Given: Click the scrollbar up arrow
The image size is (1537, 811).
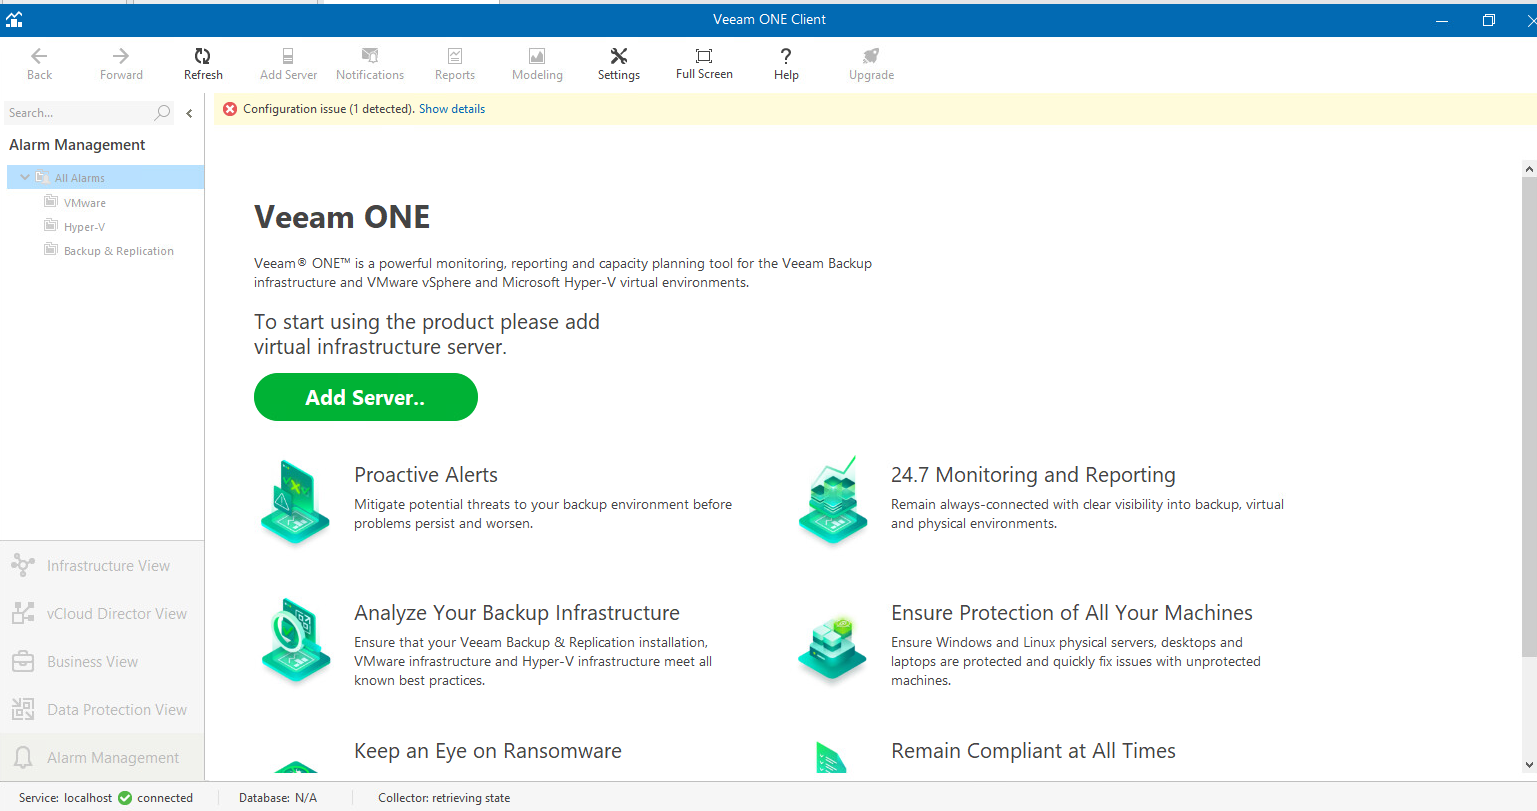Looking at the screenshot, I should point(1529,169).
